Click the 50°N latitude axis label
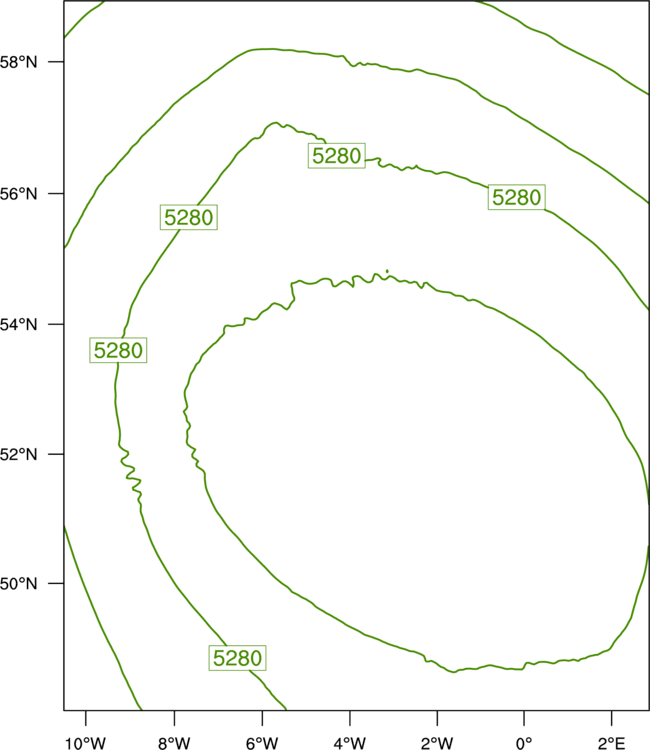The image size is (650, 750). [18, 584]
